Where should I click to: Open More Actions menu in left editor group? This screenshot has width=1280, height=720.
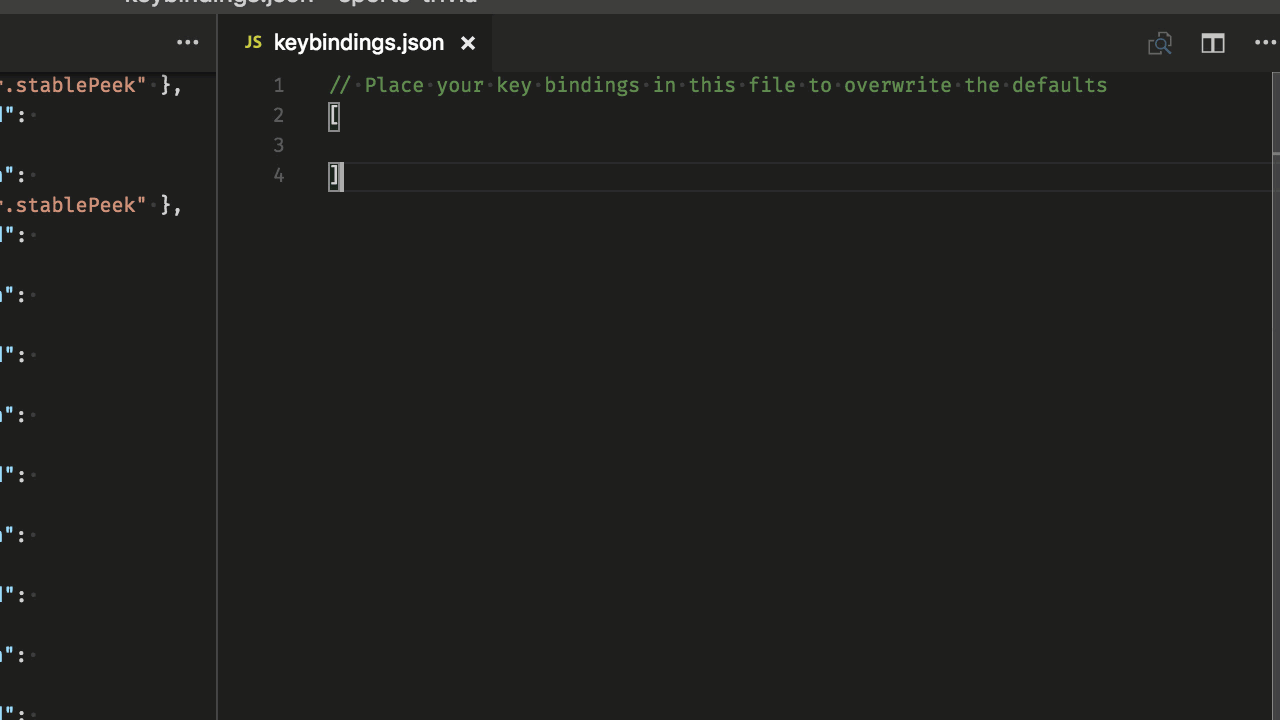(x=187, y=43)
